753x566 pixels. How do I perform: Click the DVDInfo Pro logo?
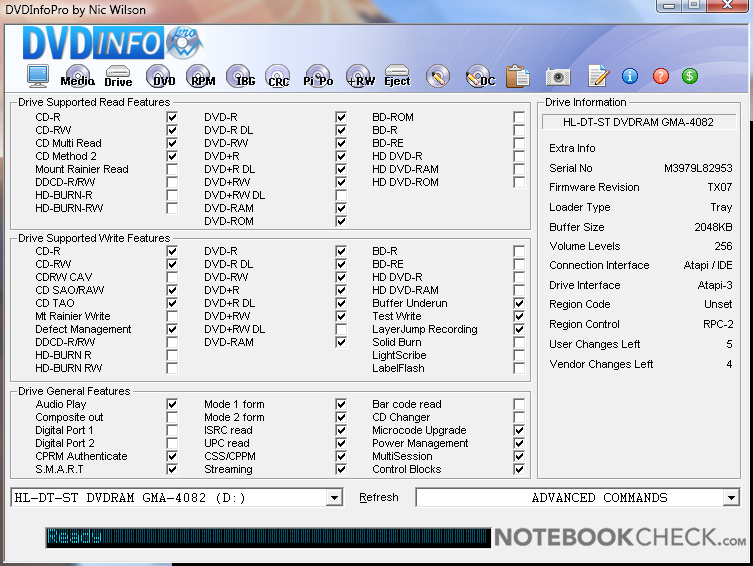[x=112, y=43]
